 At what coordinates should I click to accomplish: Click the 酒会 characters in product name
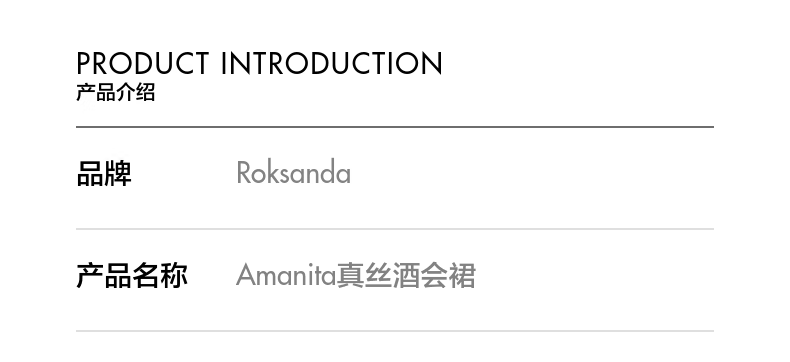point(420,276)
